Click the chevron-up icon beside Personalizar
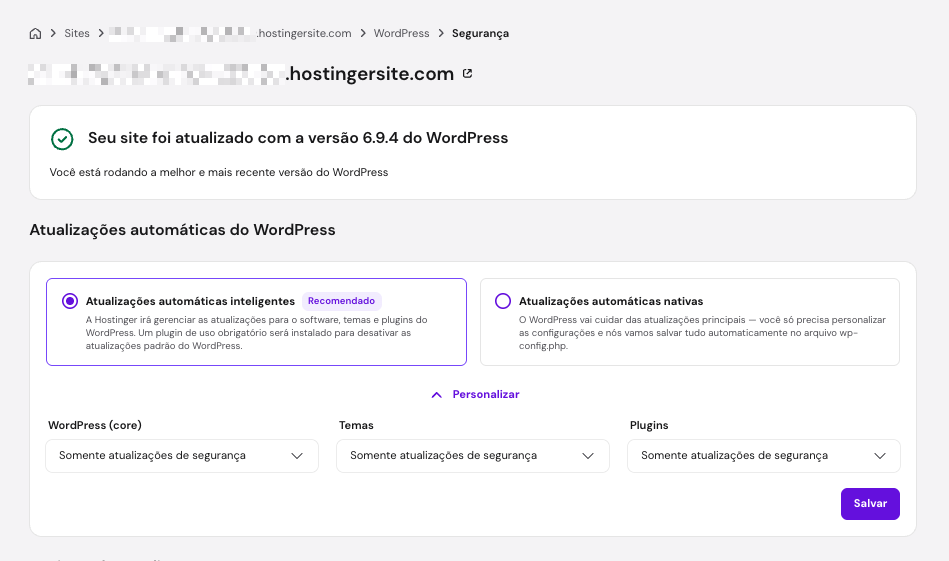 pos(436,395)
